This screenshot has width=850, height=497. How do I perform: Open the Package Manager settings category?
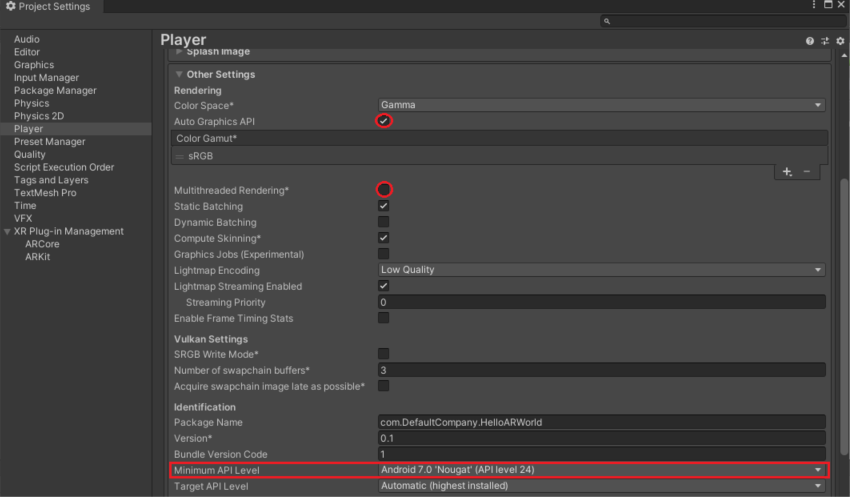tap(55, 91)
